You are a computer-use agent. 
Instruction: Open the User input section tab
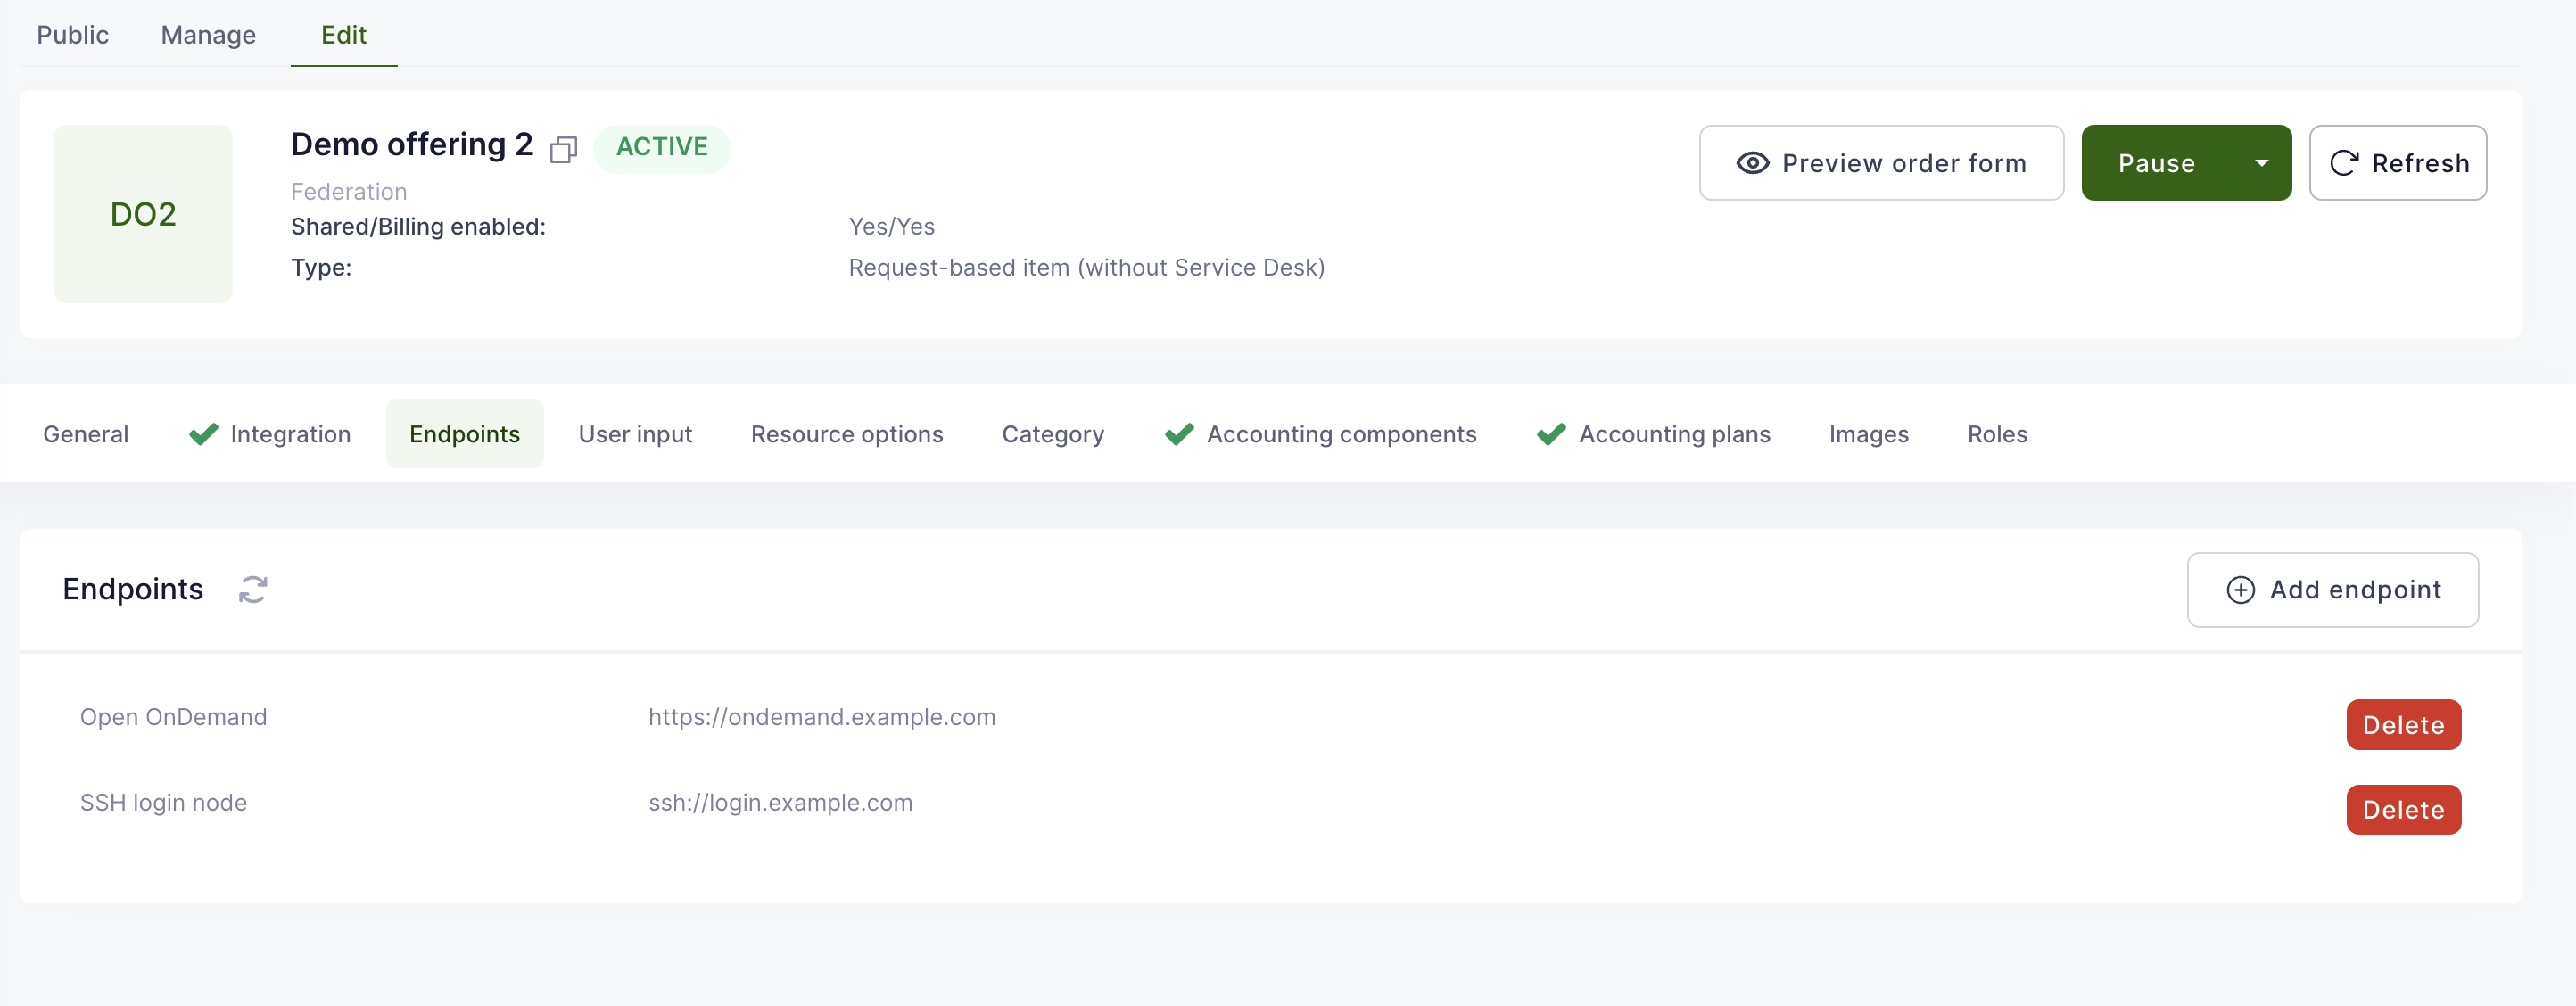point(635,434)
